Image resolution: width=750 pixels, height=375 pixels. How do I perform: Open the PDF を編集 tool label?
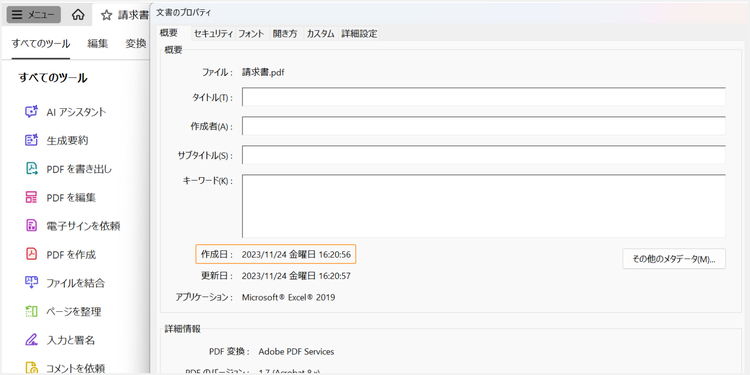point(71,198)
